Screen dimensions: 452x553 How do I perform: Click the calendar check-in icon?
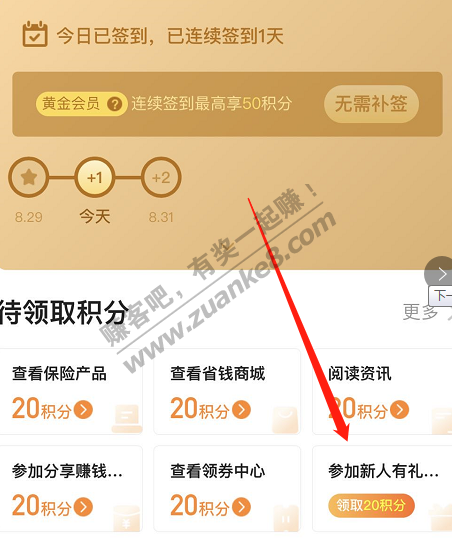click(x=35, y=34)
